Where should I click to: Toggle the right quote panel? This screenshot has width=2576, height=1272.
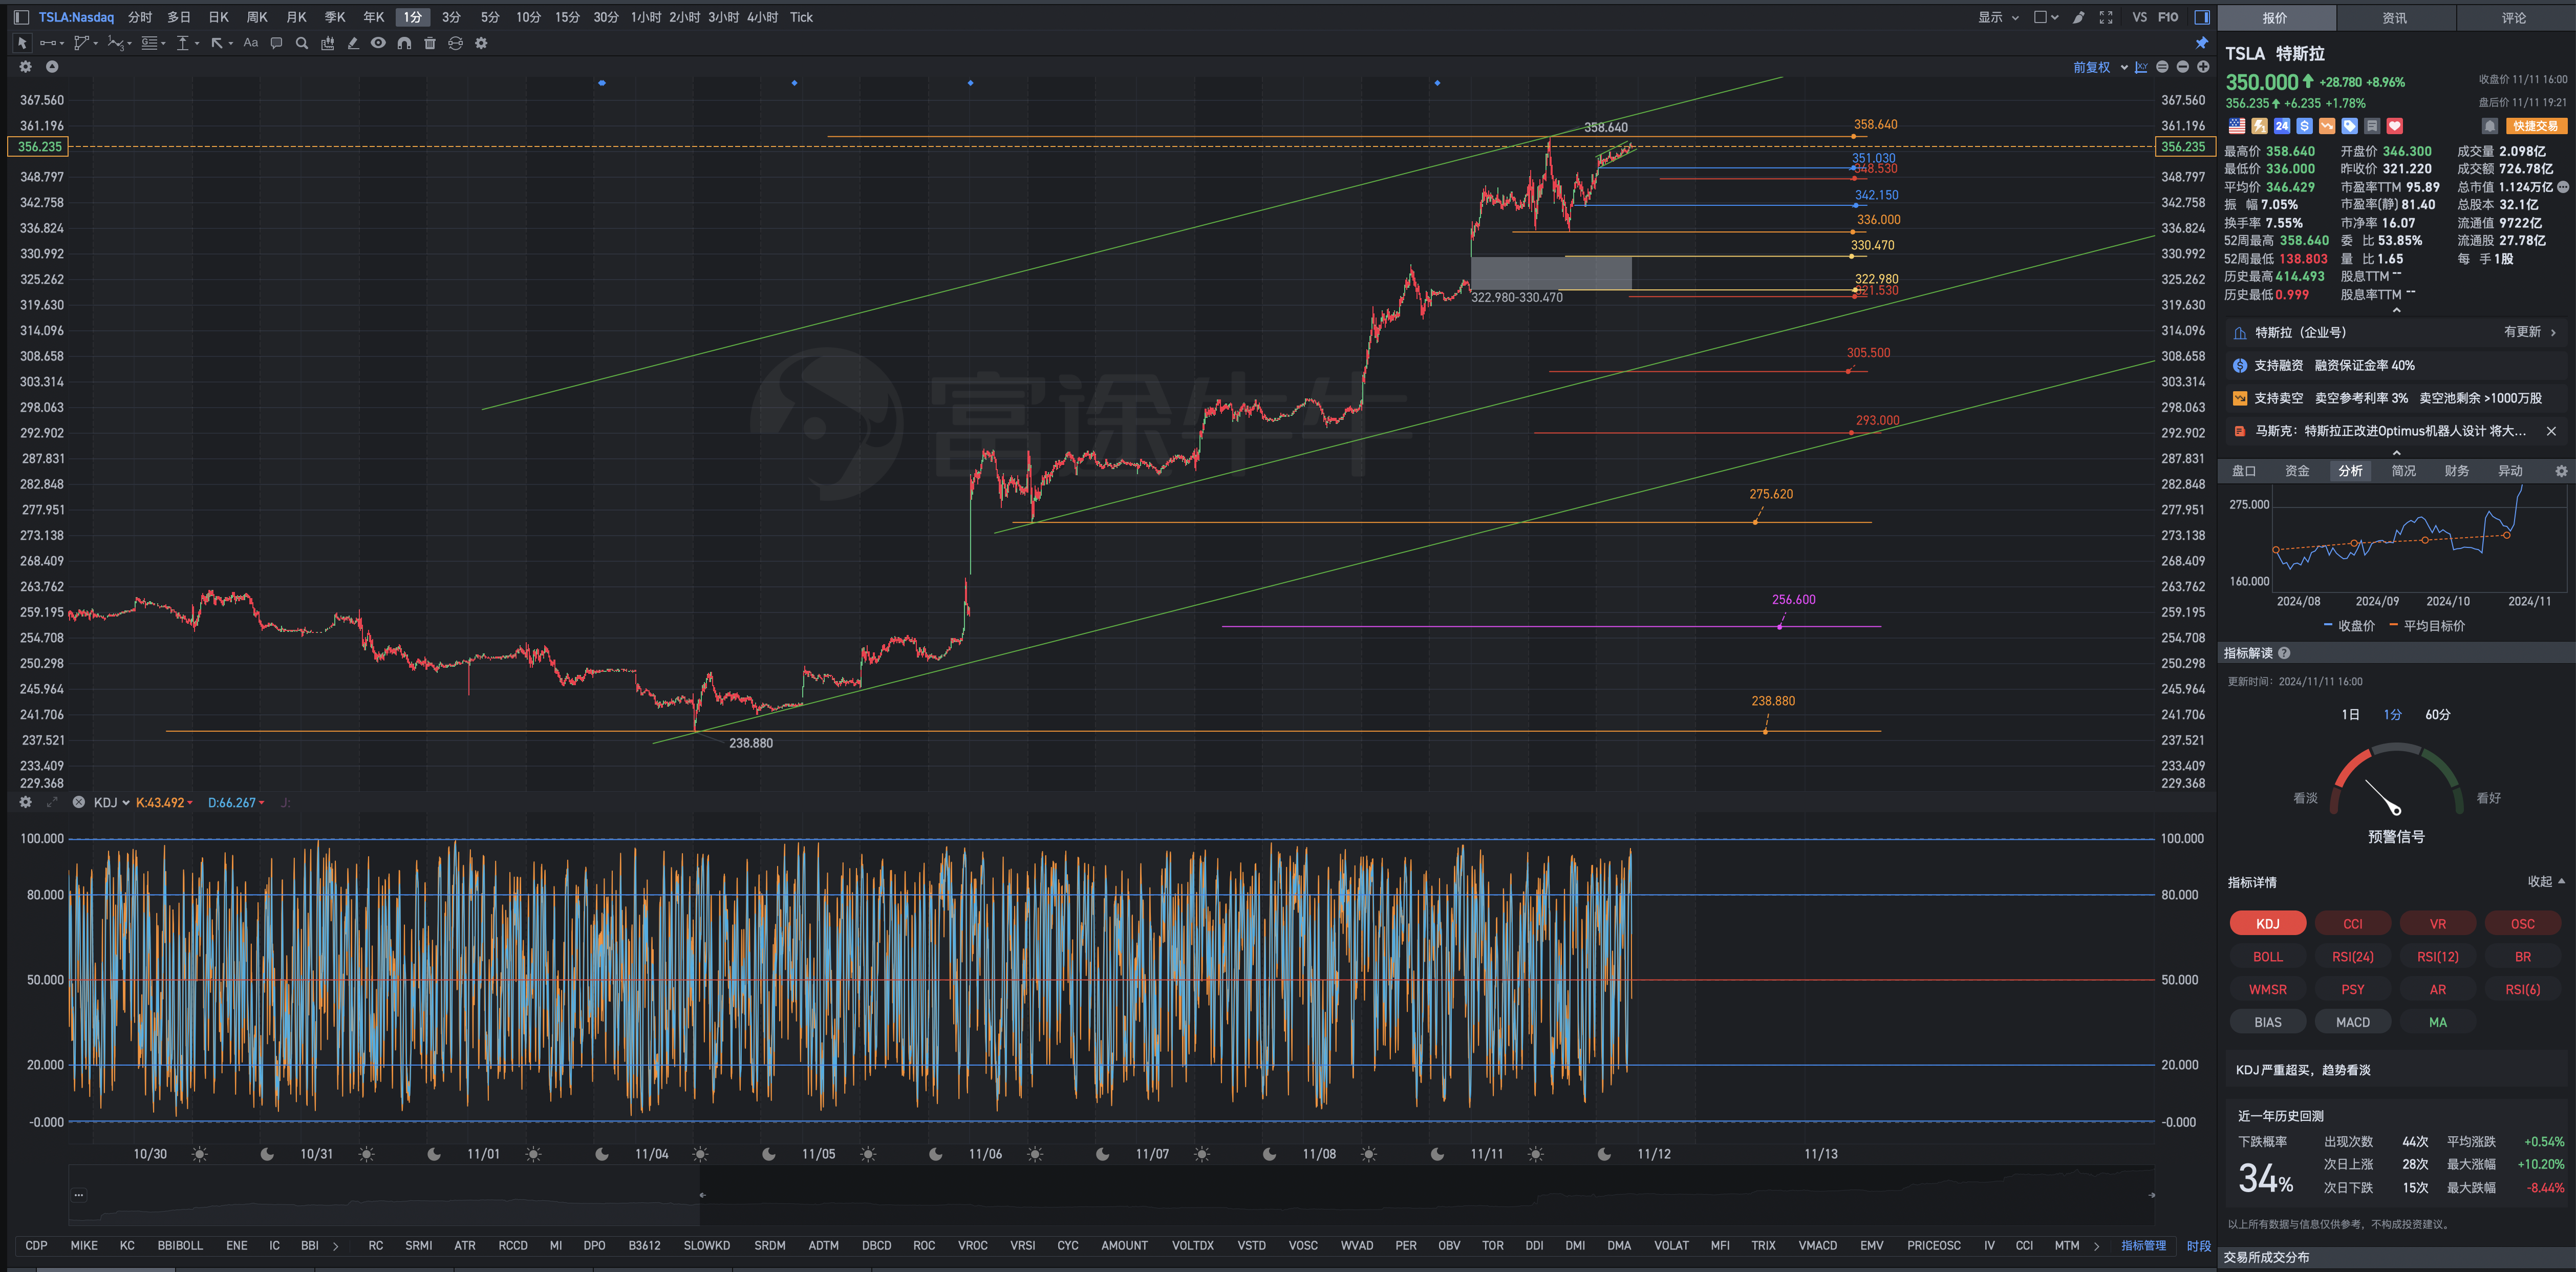pyautogui.click(x=2201, y=17)
